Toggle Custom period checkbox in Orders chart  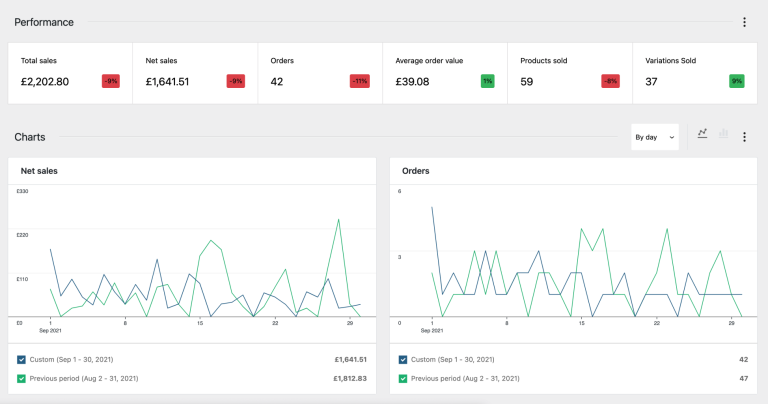point(403,359)
